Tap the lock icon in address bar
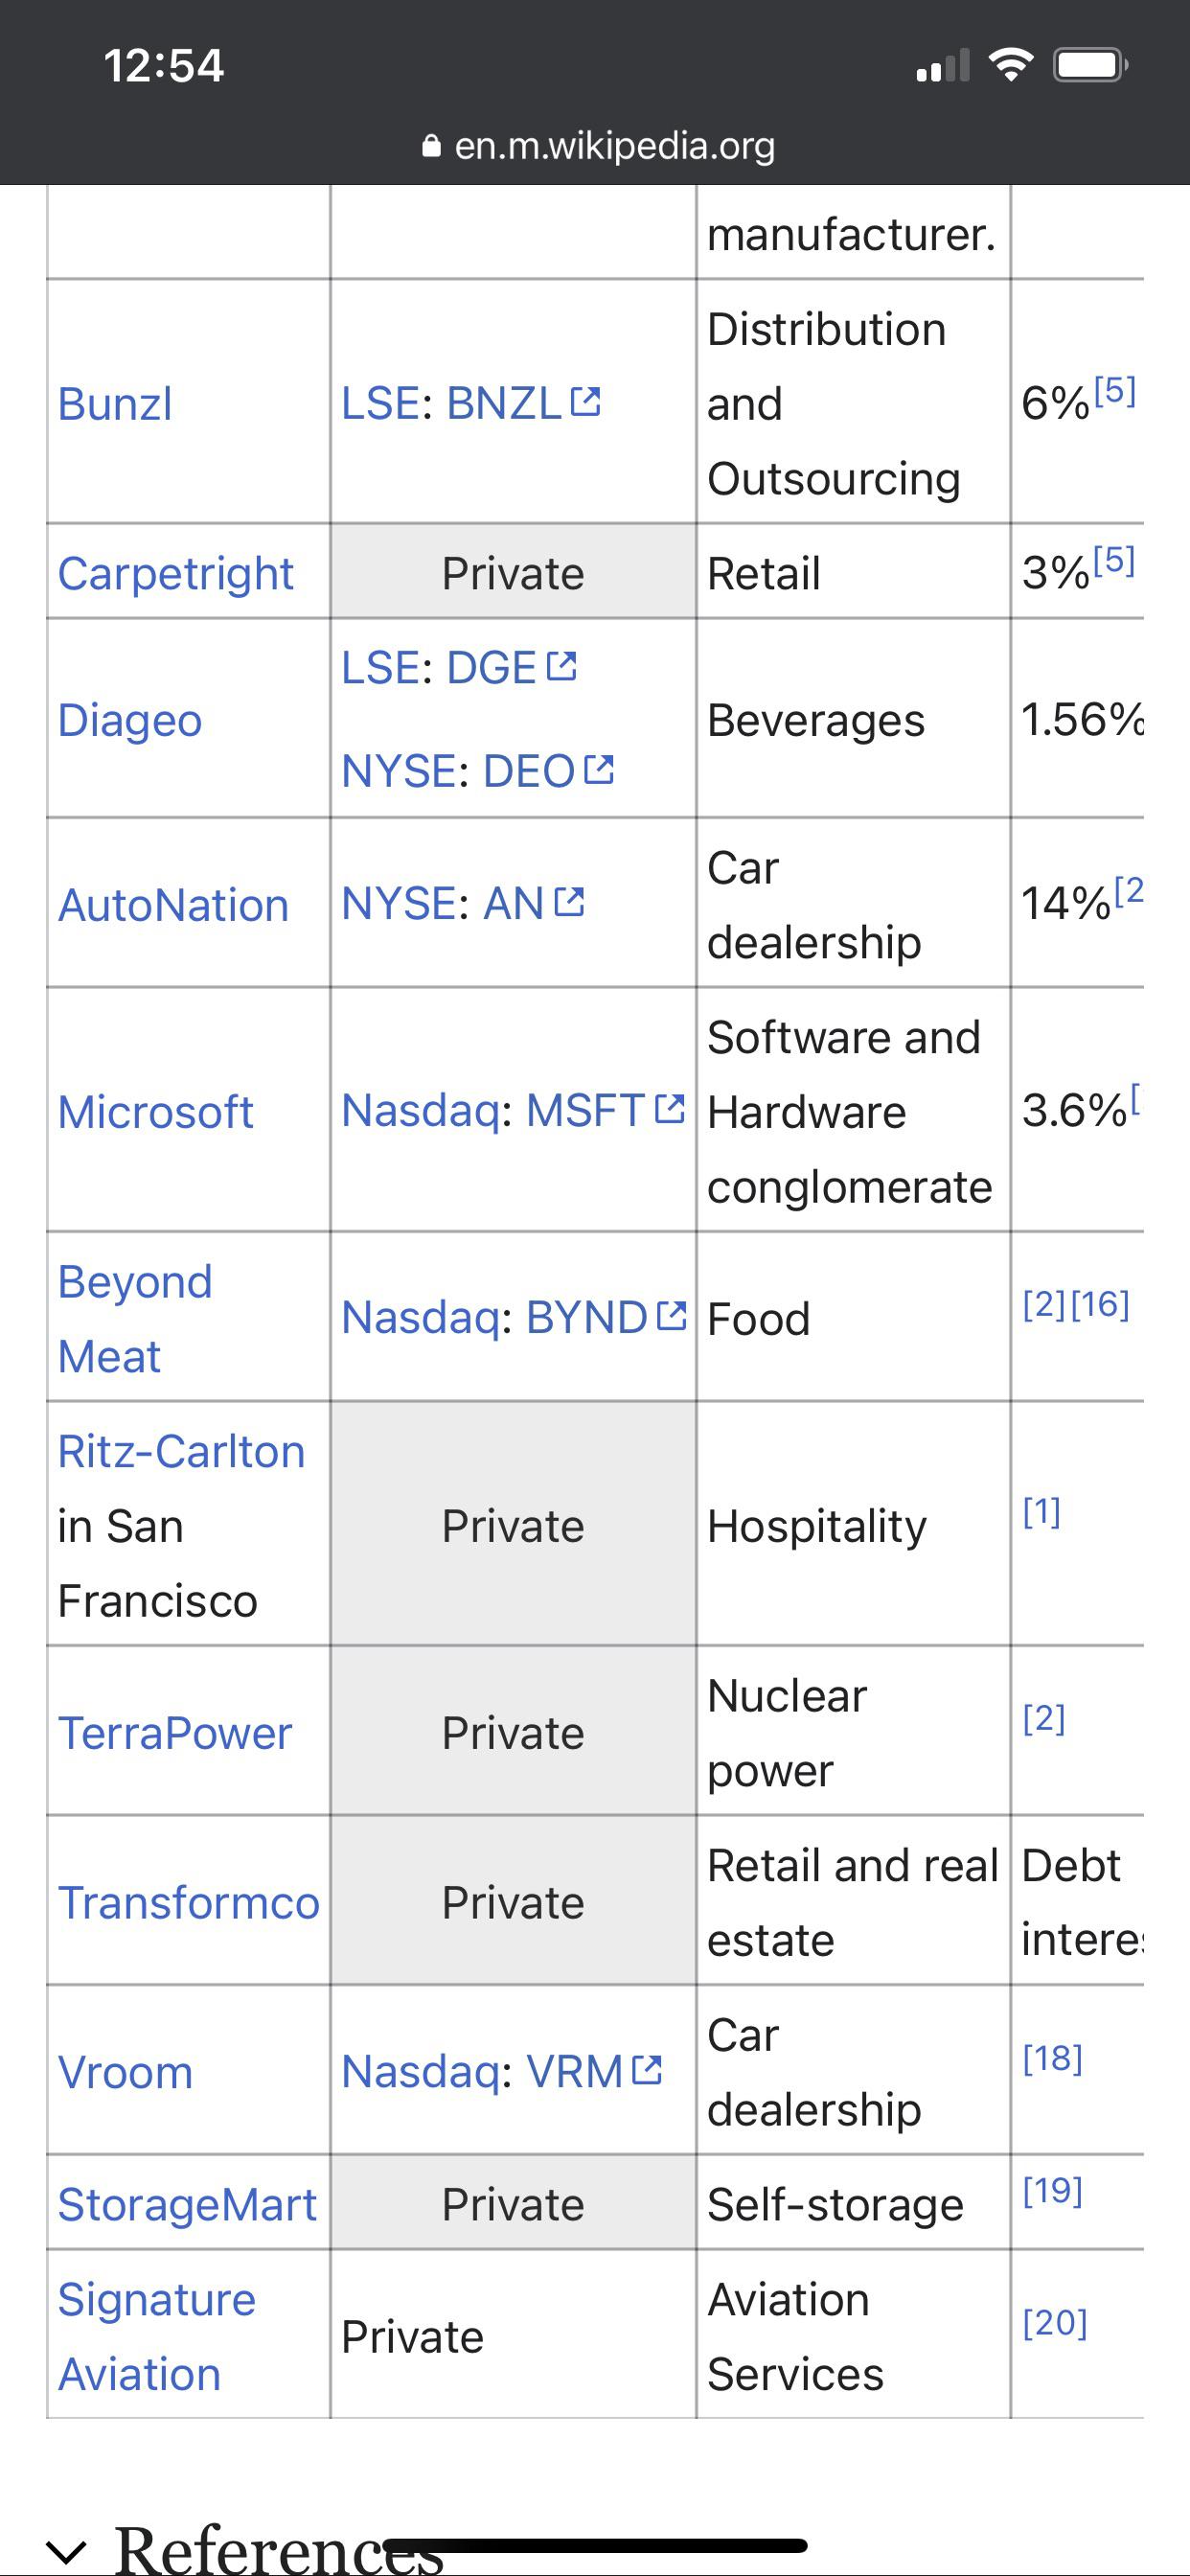Screen dimensions: 1190x2576 [431, 147]
